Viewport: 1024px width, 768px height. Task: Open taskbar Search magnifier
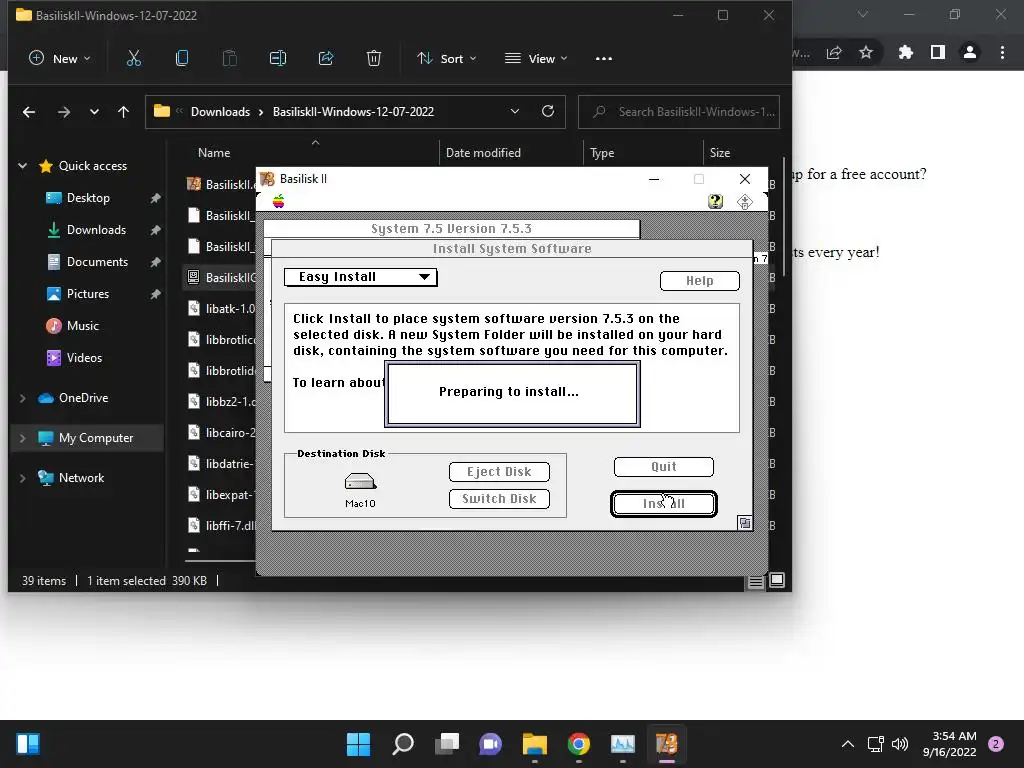click(403, 744)
